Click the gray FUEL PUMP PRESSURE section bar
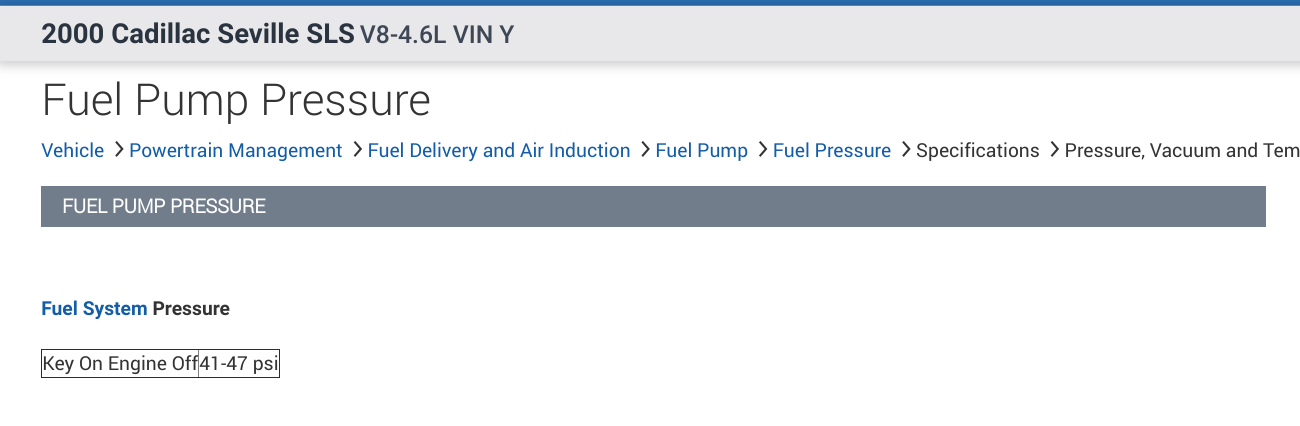 653,207
